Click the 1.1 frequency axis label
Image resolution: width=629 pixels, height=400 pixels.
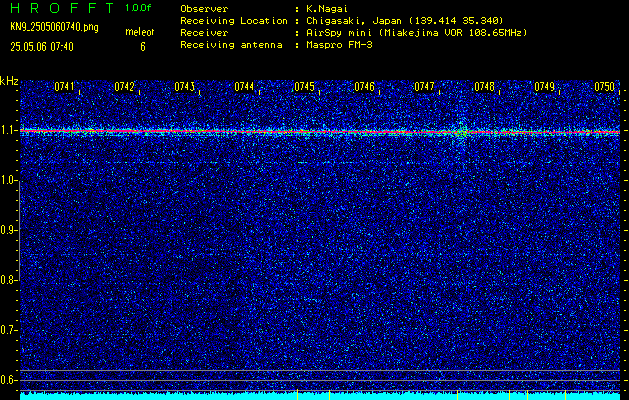coord(8,130)
